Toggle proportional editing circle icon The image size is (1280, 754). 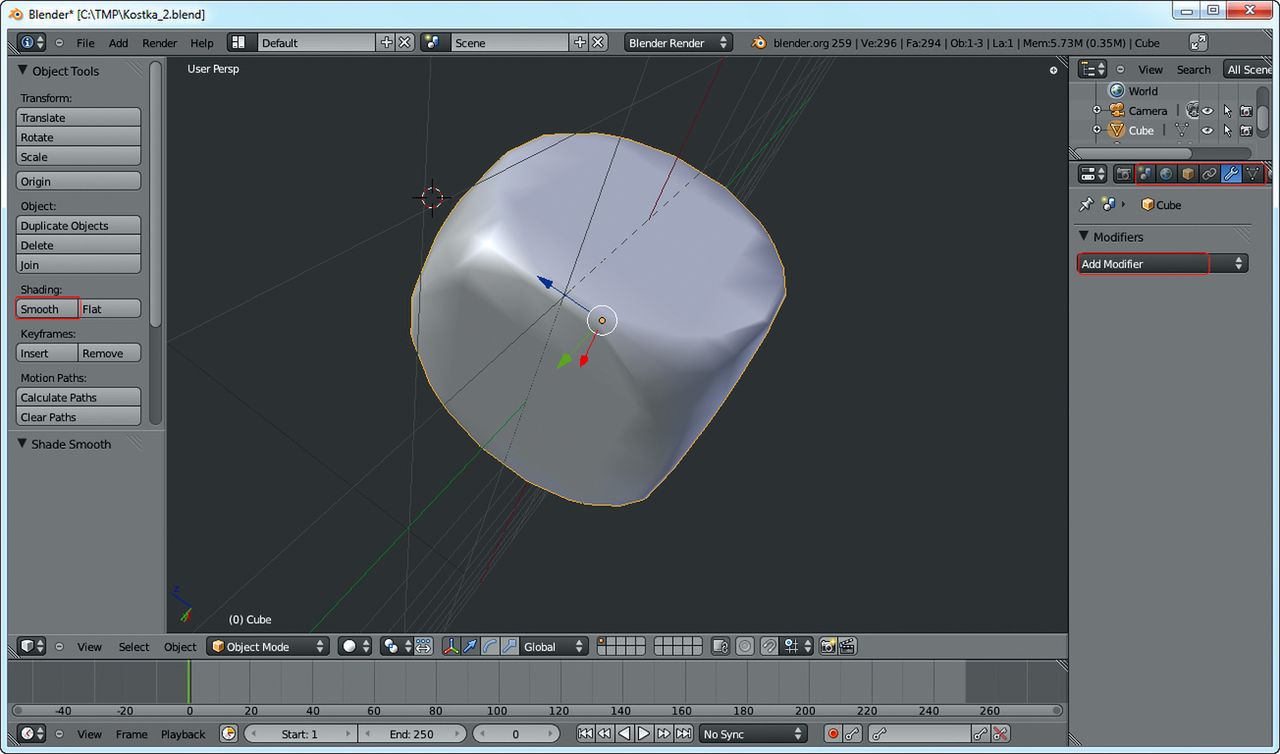tap(745, 647)
